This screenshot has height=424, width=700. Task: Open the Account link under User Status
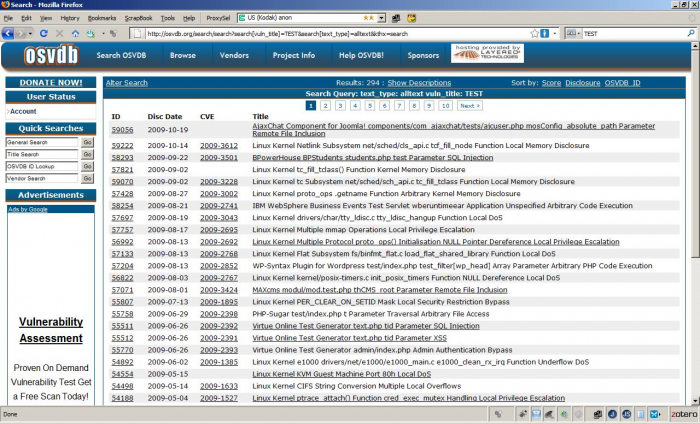[x=23, y=112]
